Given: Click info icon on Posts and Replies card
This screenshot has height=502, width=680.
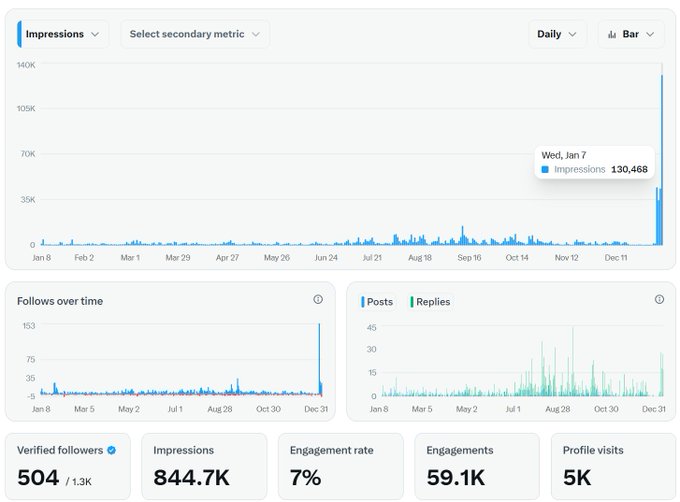Looking at the screenshot, I should (659, 299).
